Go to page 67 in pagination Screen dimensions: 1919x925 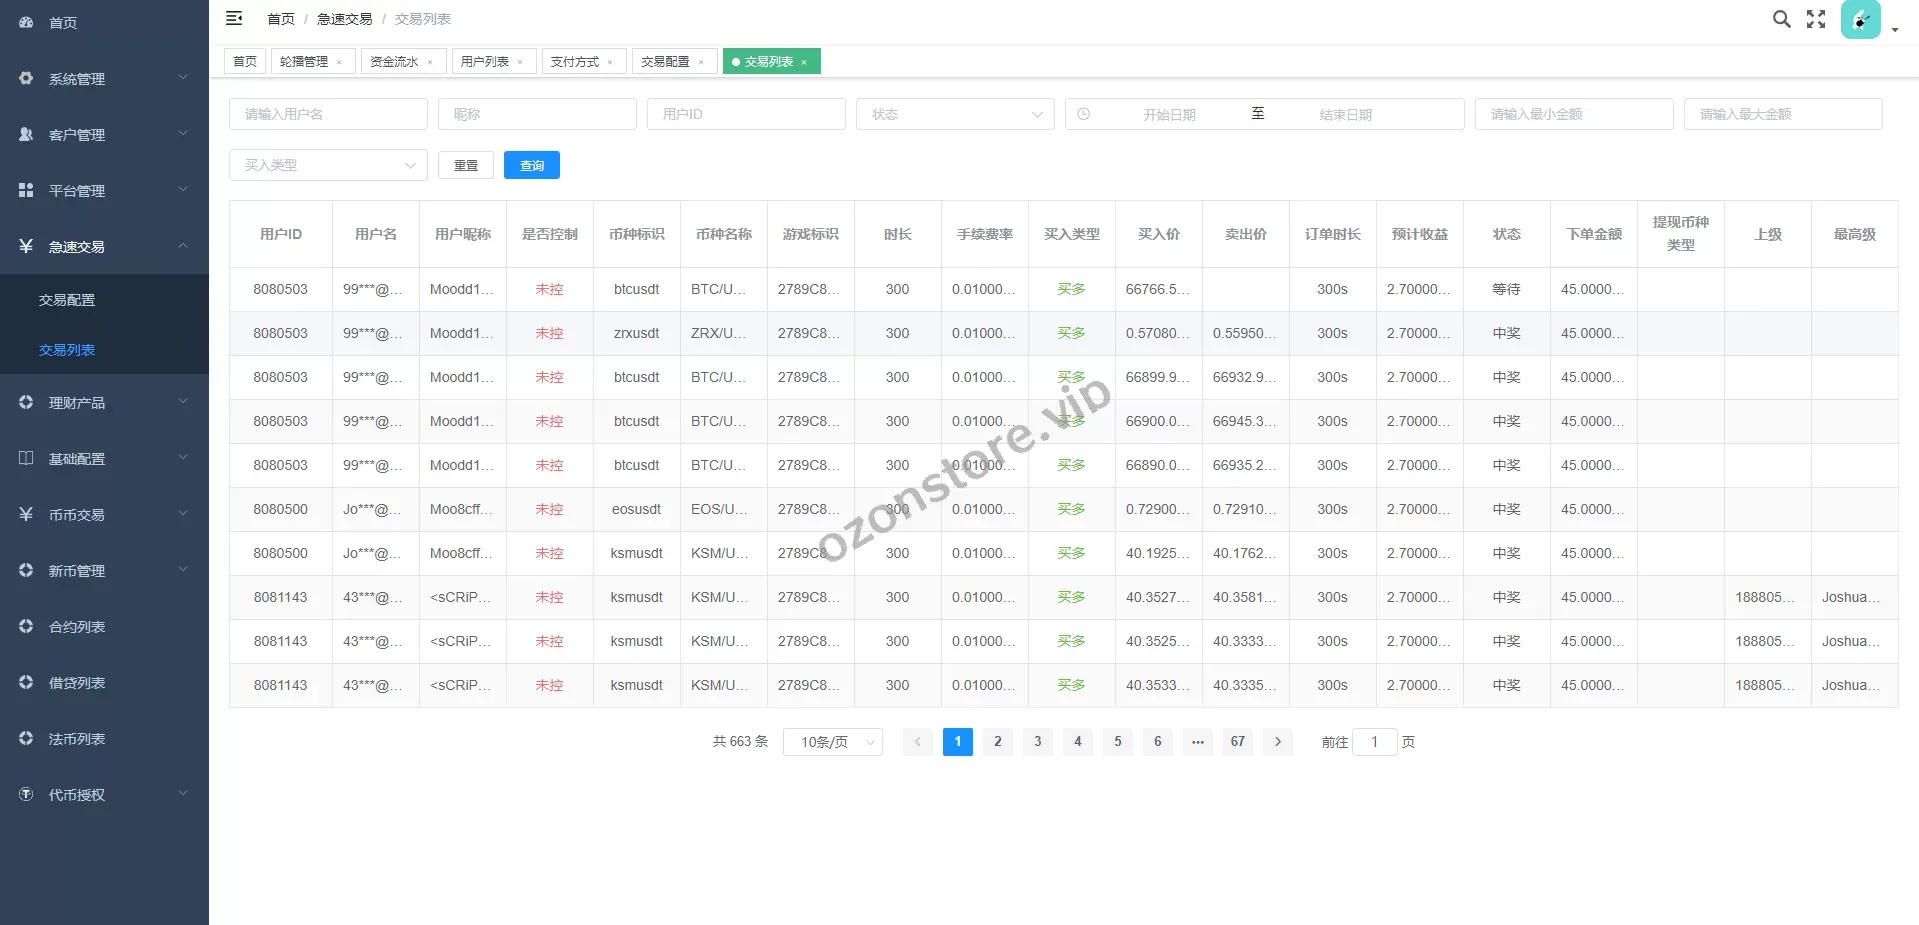click(x=1237, y=741)
